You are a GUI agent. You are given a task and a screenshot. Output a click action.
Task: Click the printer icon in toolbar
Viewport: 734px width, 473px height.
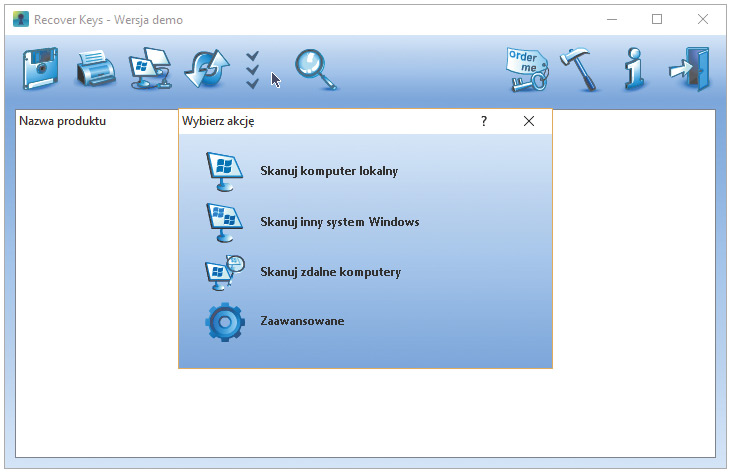(x=97, y=68)
